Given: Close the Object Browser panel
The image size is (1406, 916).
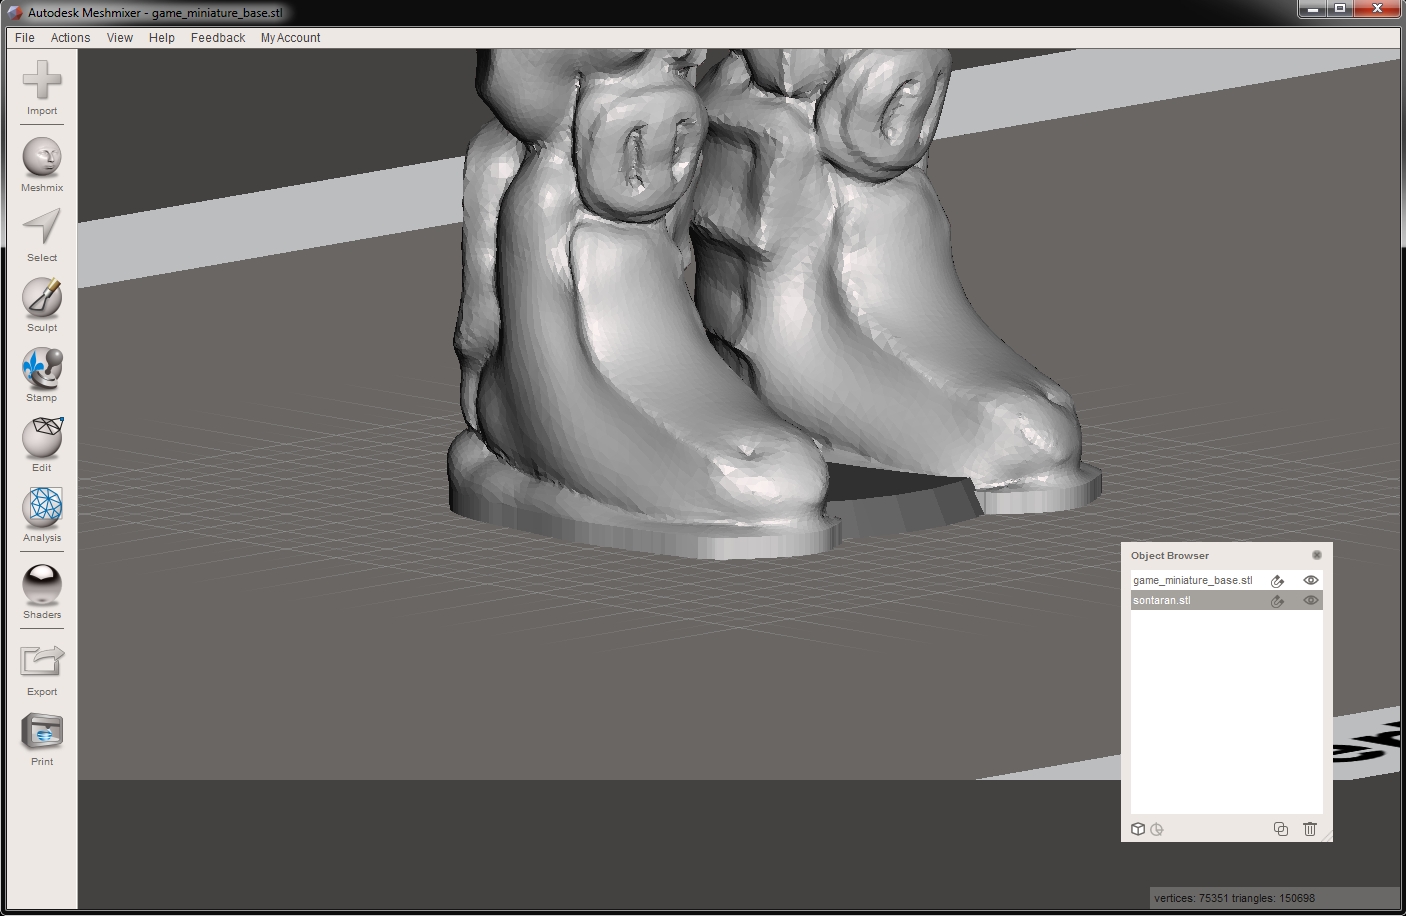Looking at the screenshot, I should [1317, 555].
